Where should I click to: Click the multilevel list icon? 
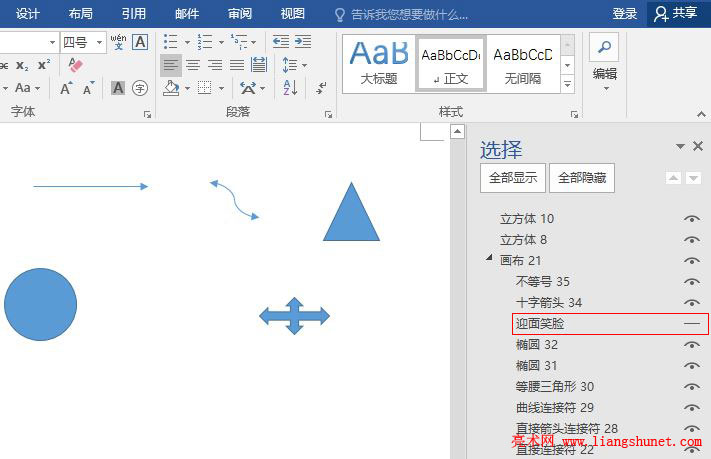click(239, 42)
